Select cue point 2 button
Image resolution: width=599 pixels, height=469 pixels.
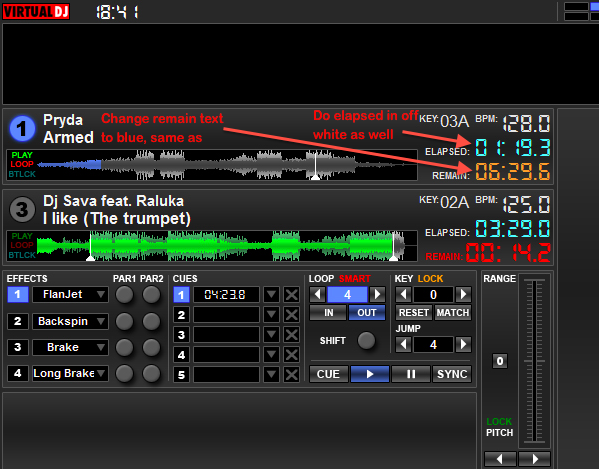coord(181,315)
